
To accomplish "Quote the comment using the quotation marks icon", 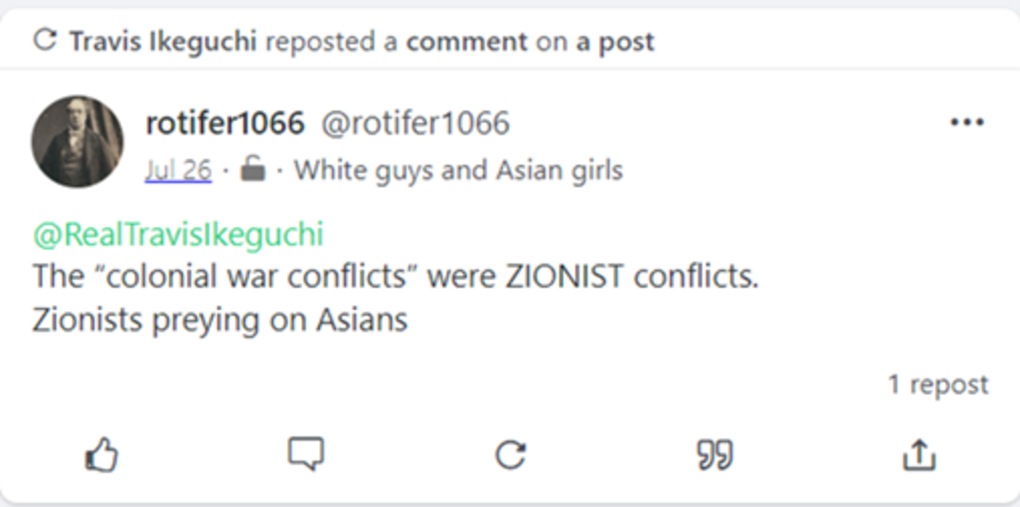I will (714, 456).
